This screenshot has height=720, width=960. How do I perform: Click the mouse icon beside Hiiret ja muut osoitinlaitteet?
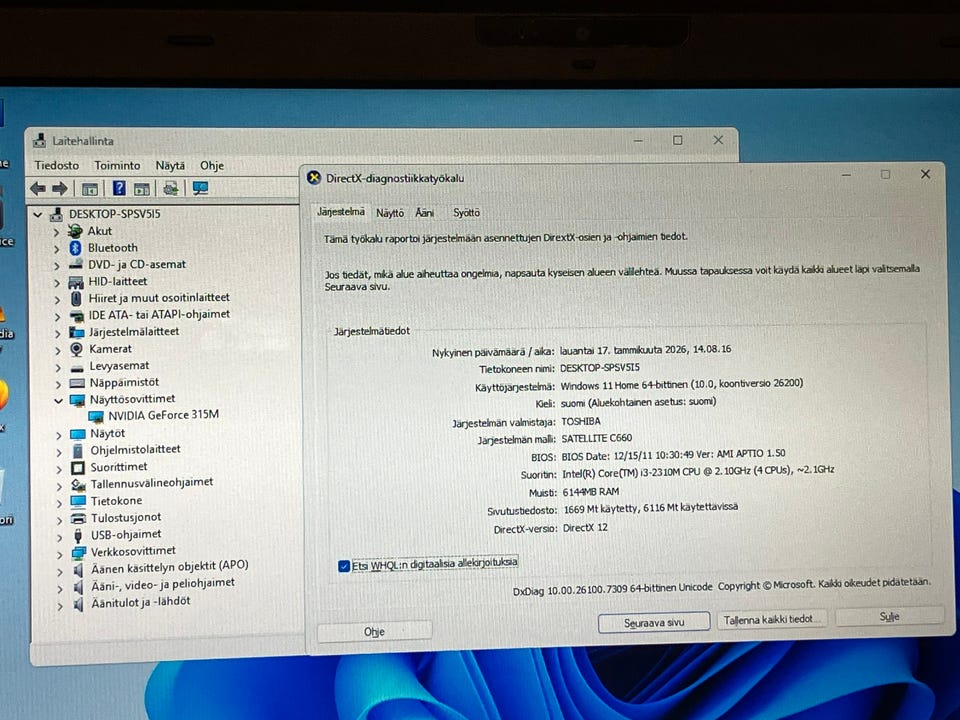76,298
